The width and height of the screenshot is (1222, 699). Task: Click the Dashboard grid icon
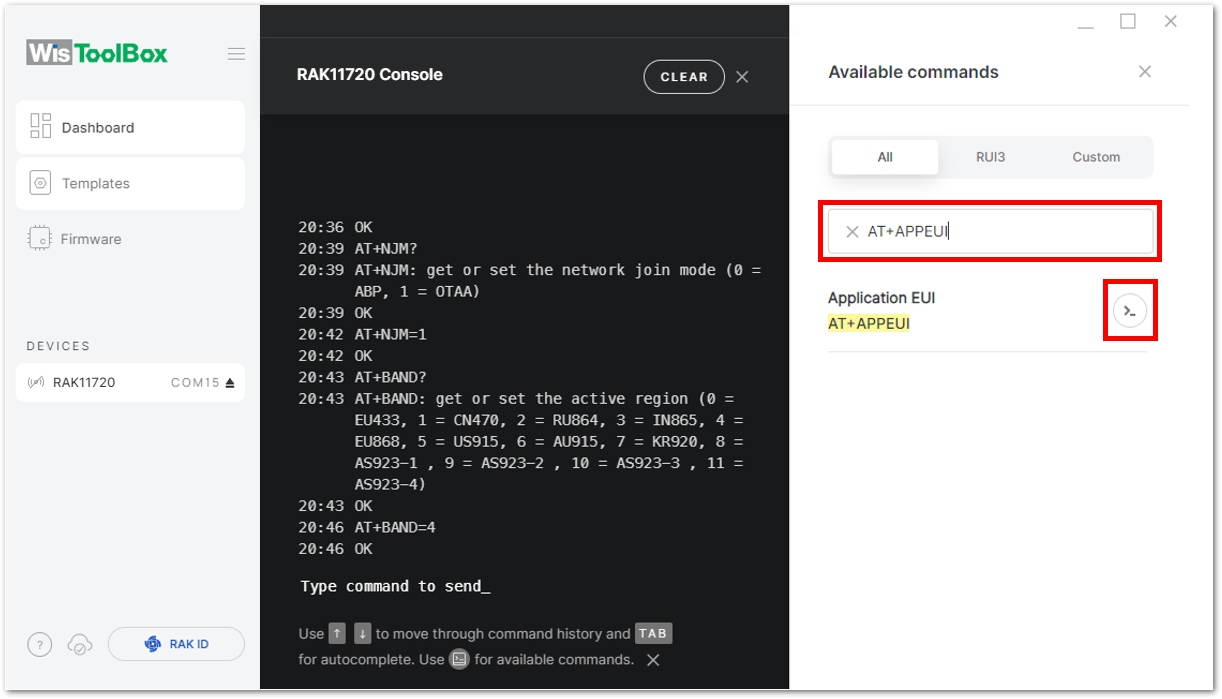[40, 126]
